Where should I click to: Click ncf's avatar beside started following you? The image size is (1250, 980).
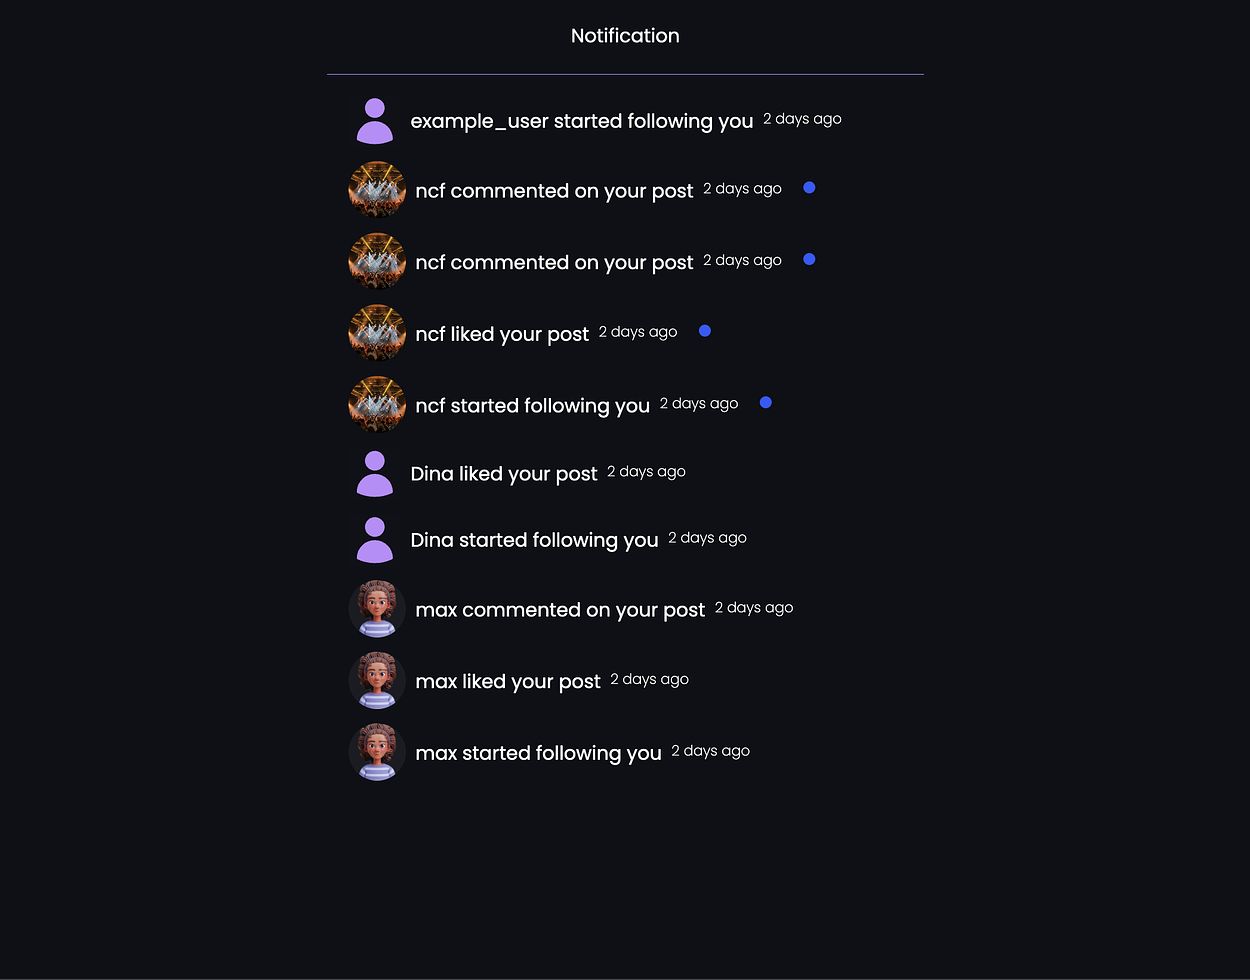377,404
